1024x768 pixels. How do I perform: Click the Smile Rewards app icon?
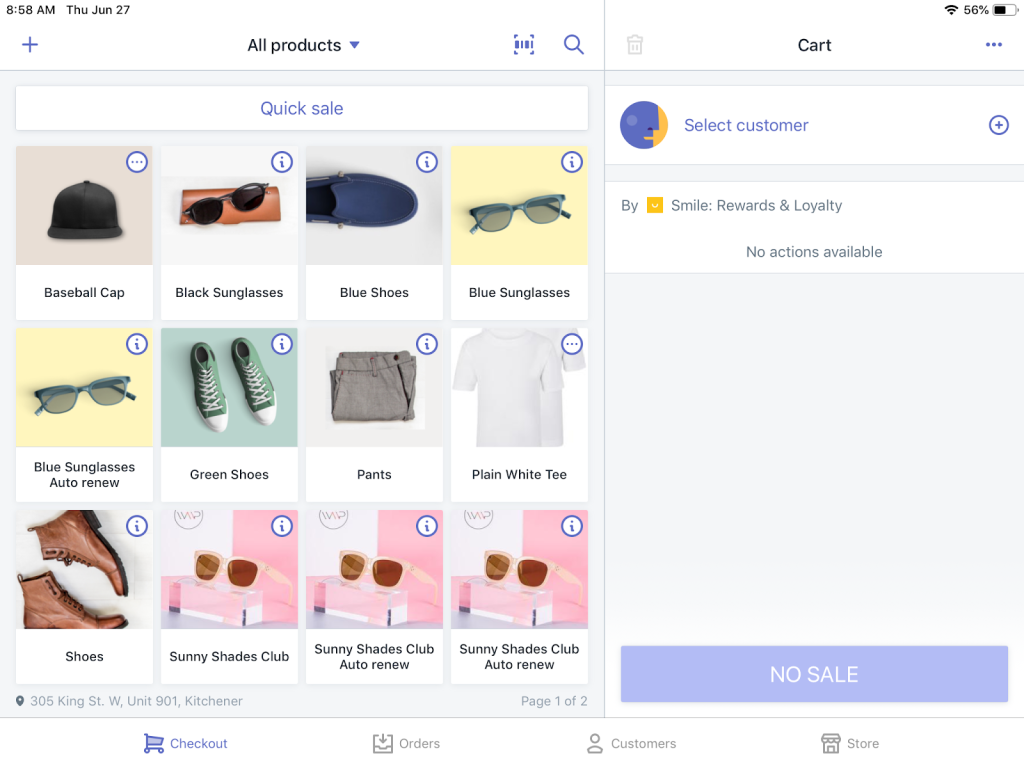coord(654,205)
